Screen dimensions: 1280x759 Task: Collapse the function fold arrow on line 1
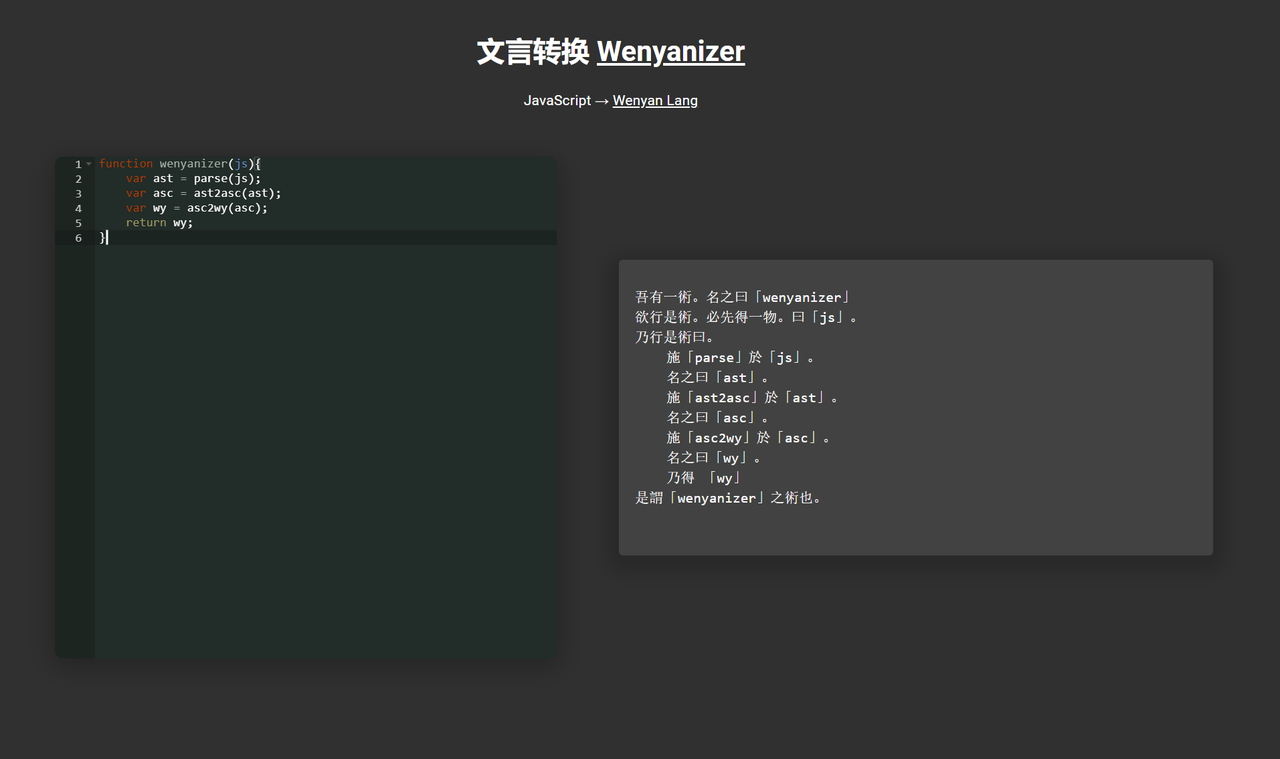pyautogui.click(x=89, y=164)
